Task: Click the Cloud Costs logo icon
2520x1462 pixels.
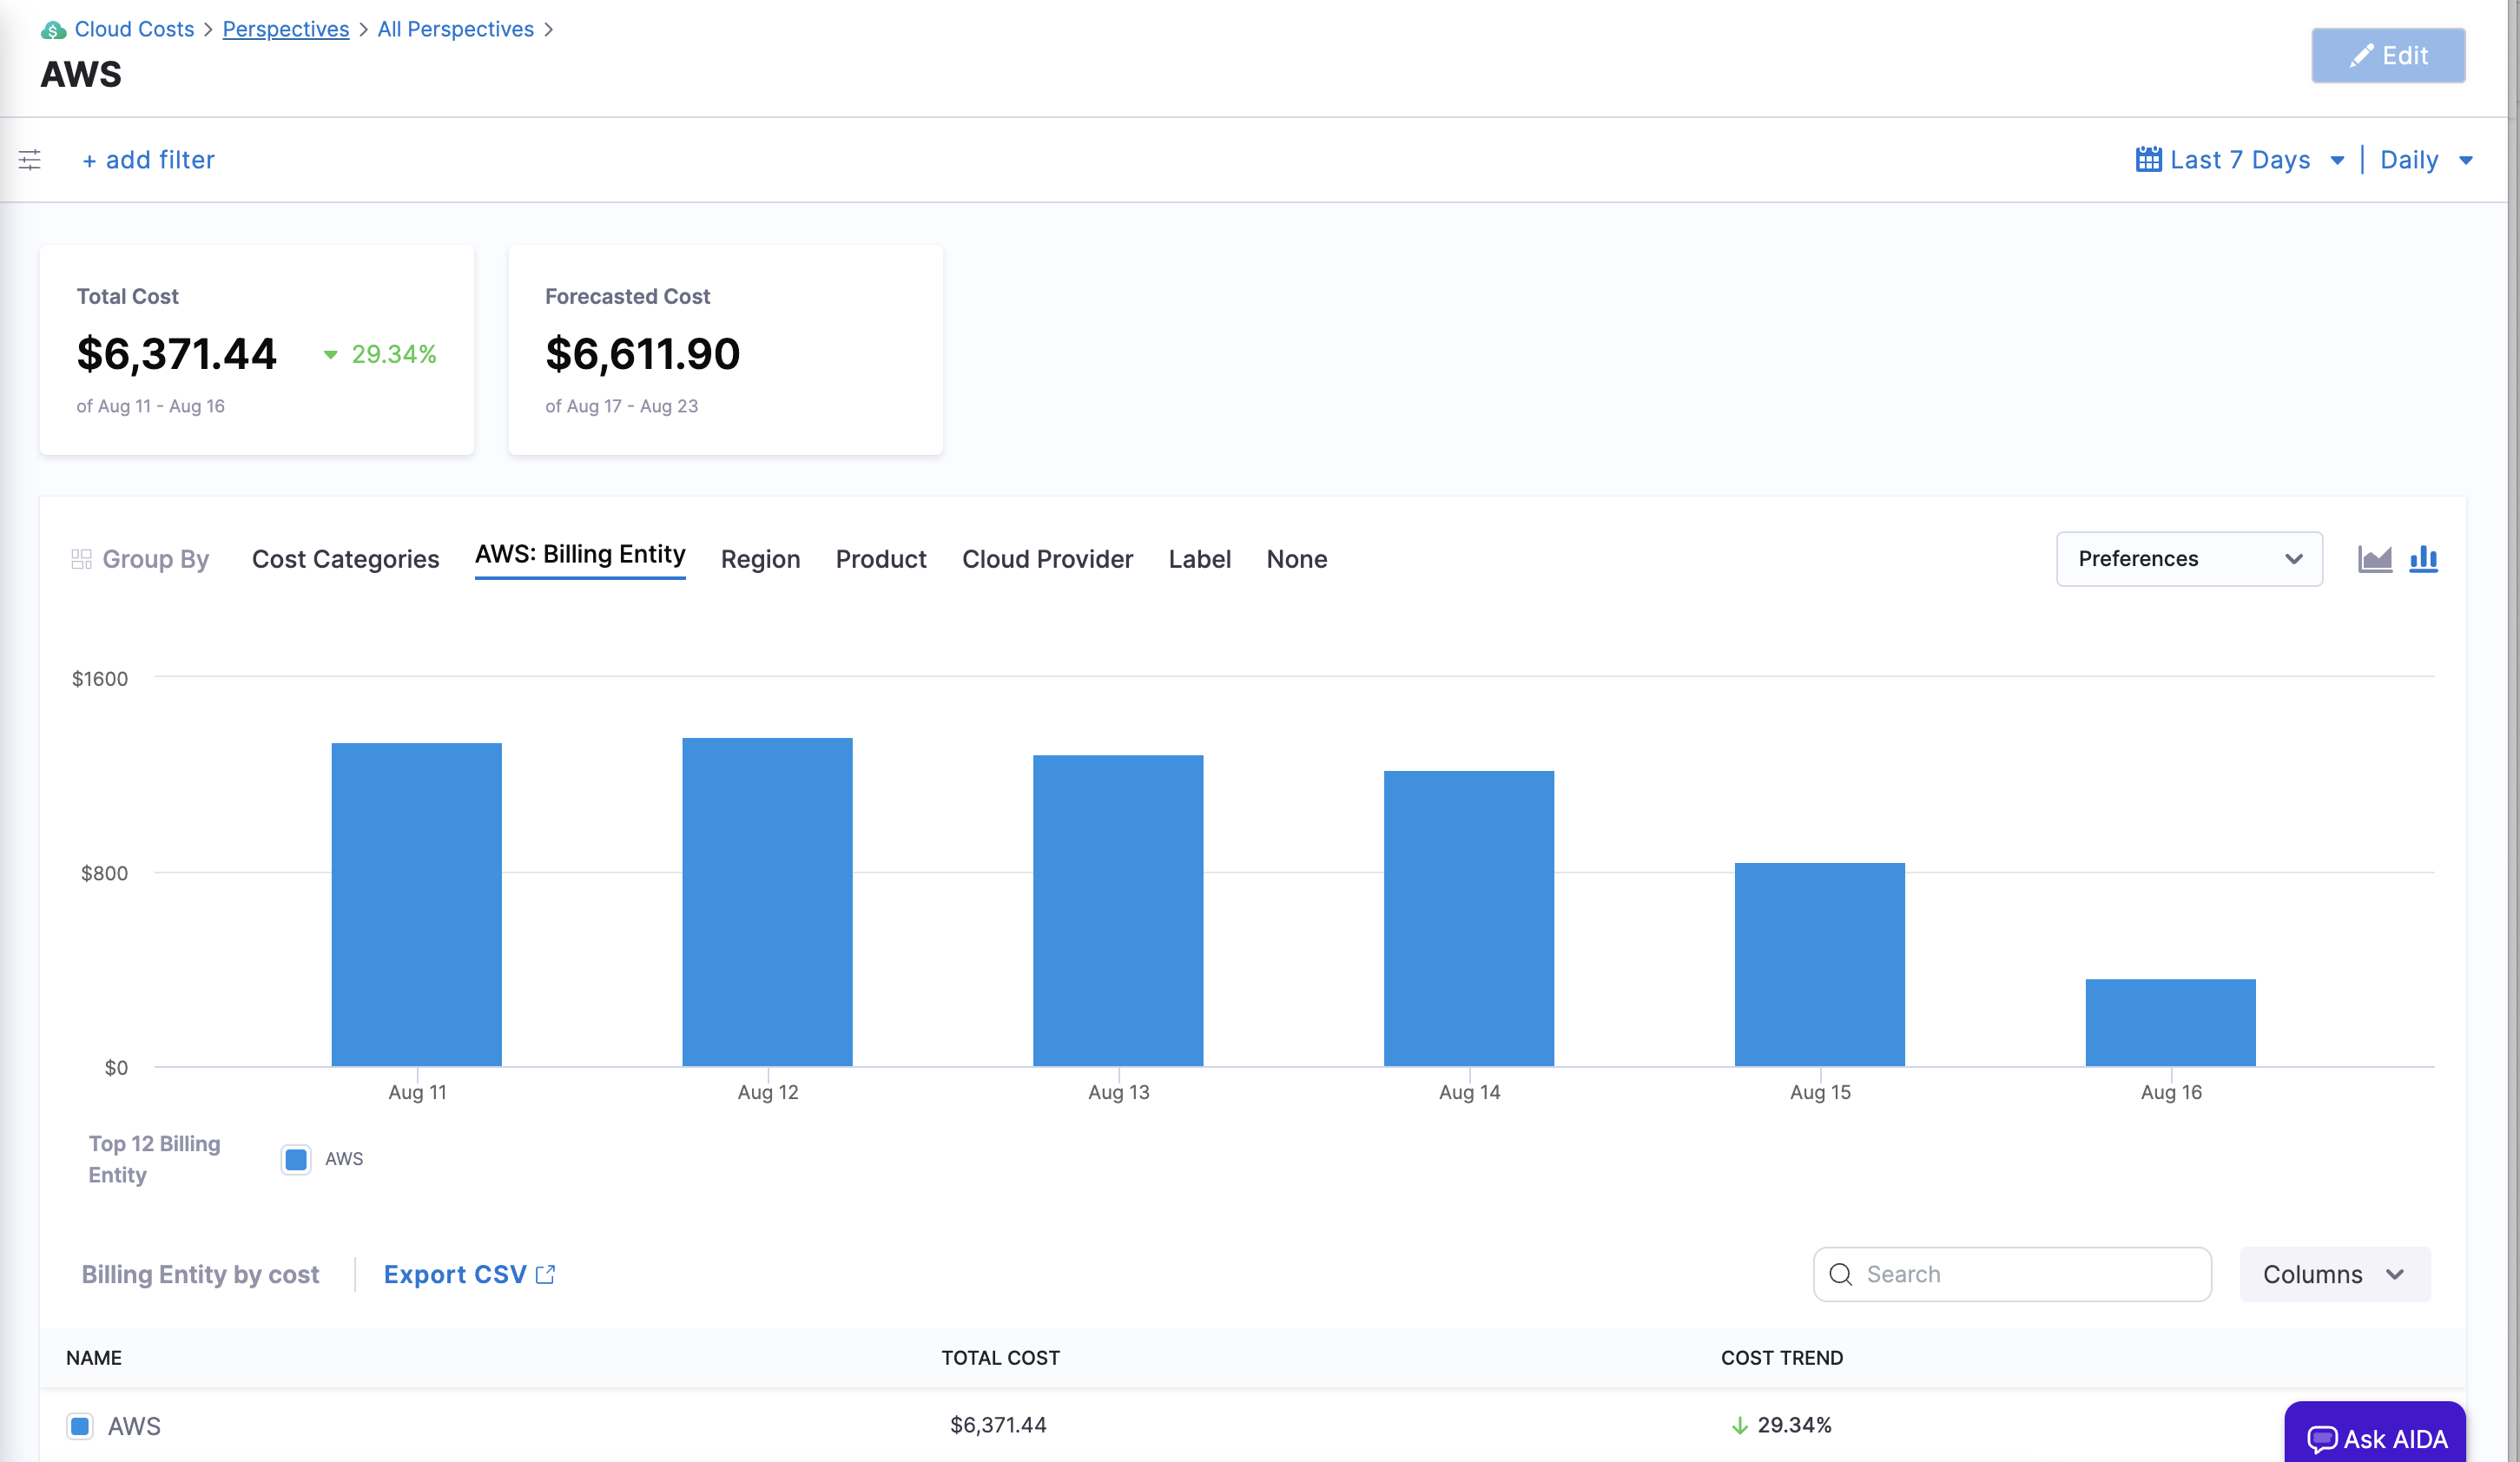Action: click(x=53, y=30)
